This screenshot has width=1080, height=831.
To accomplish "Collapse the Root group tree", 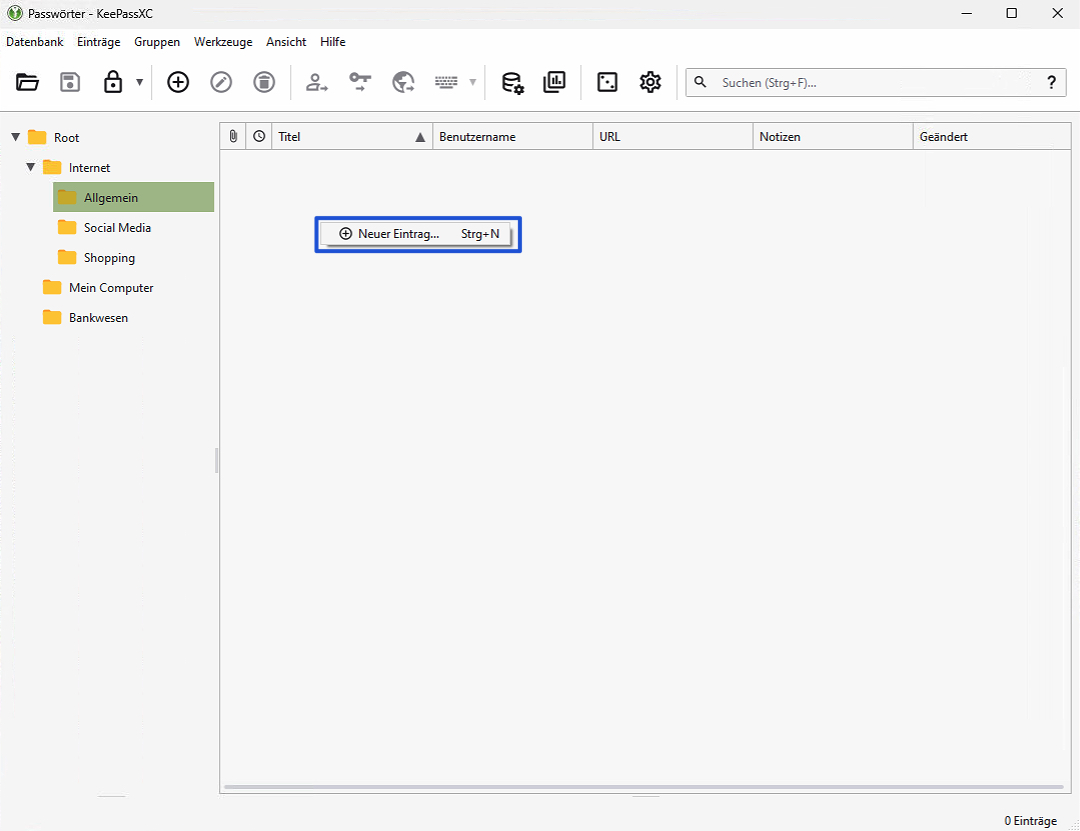I will [x=16, y=137].
